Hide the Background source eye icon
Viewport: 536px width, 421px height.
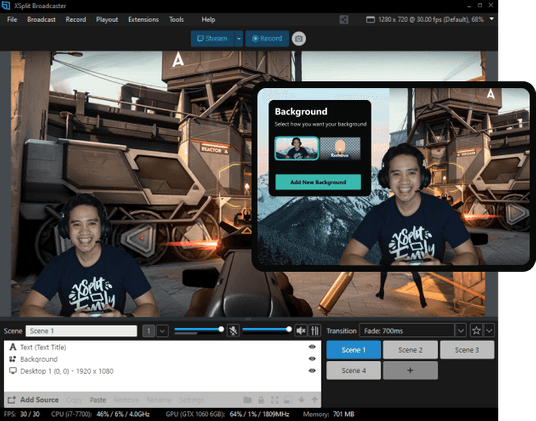click(312, 358)
